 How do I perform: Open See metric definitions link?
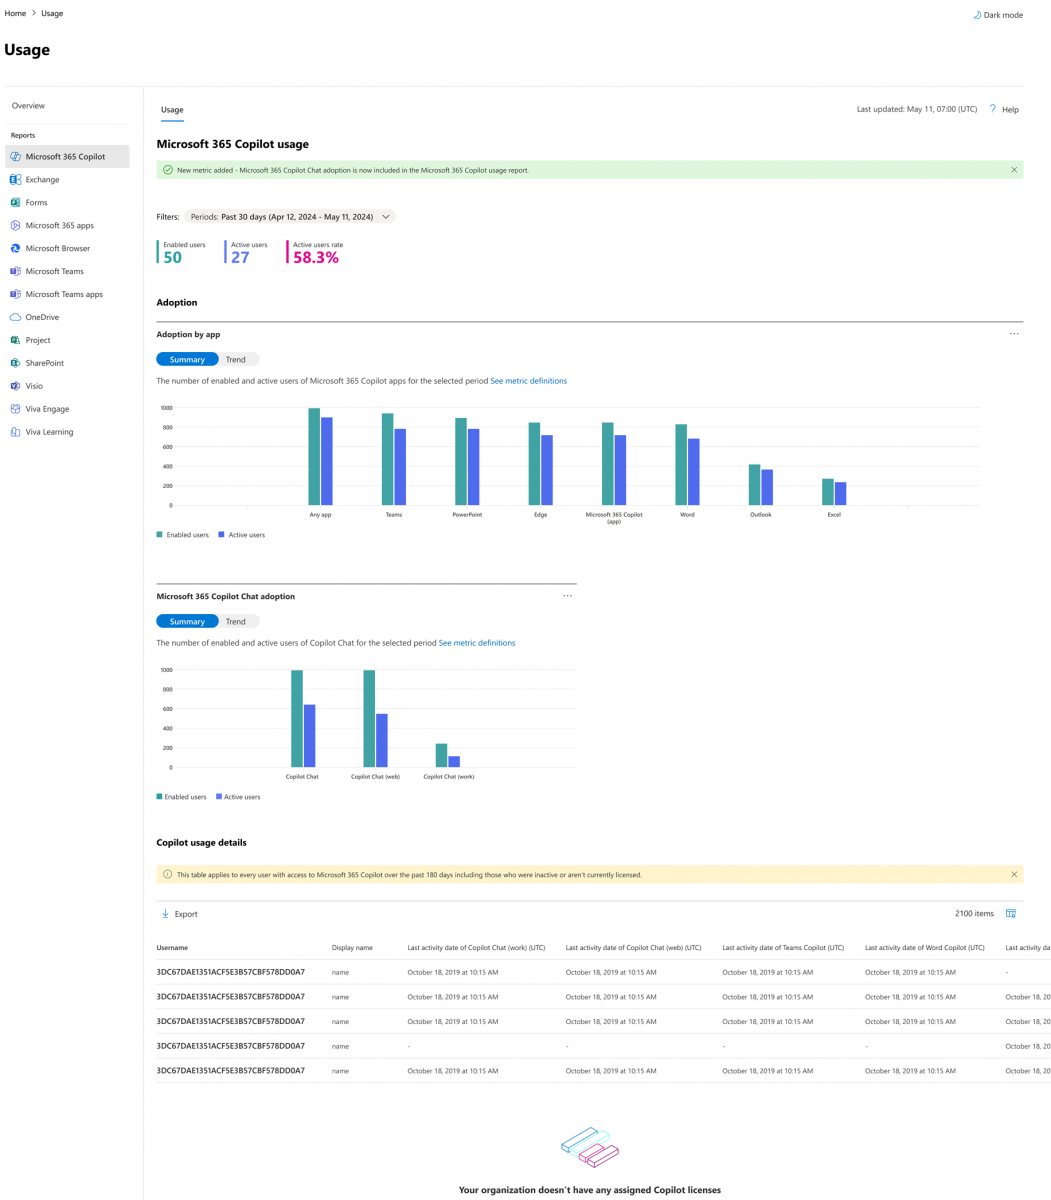coord(528,380)
